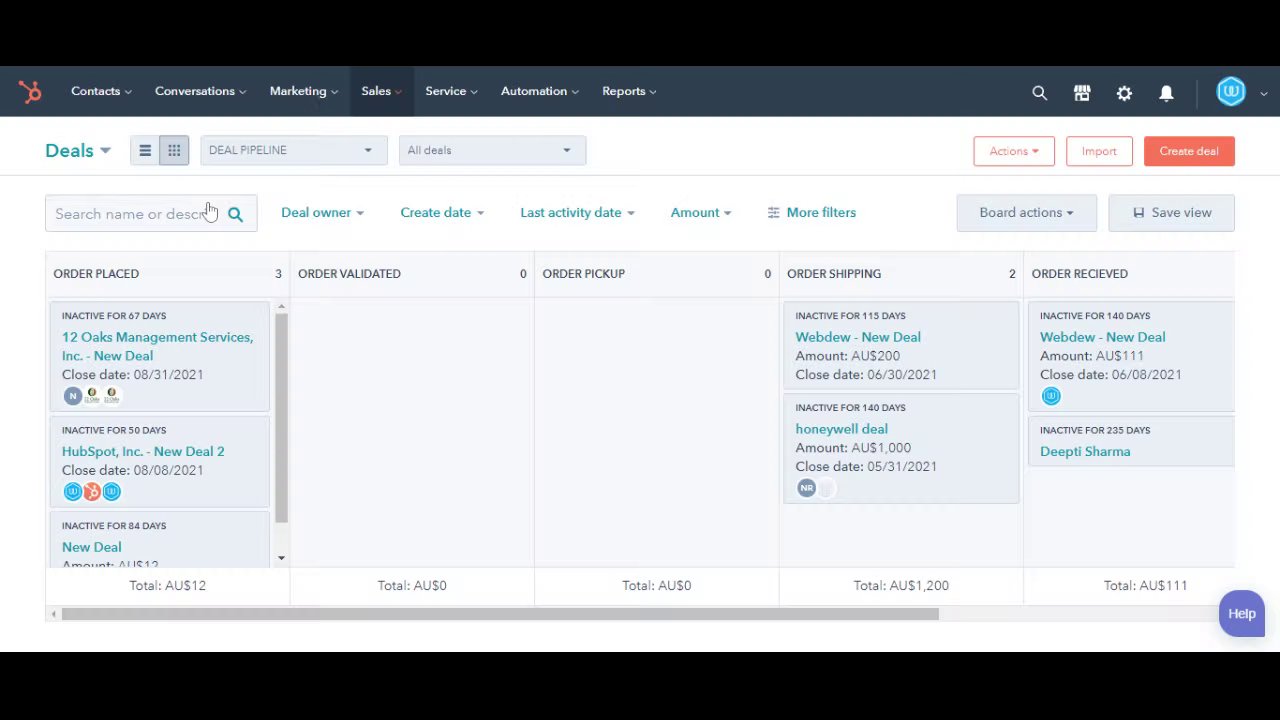Expand the Deals object dropdown
Image resolution: width=1280 pixels, height=720 pixels.
78,150
